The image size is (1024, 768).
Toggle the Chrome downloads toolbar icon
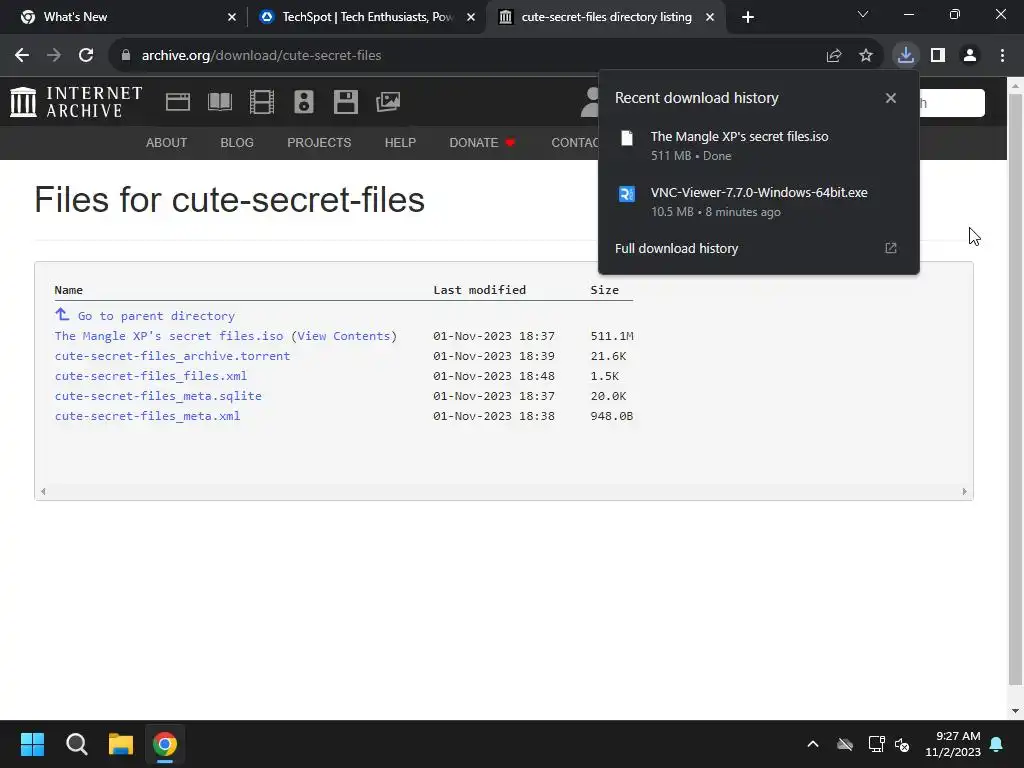(906, 55)
